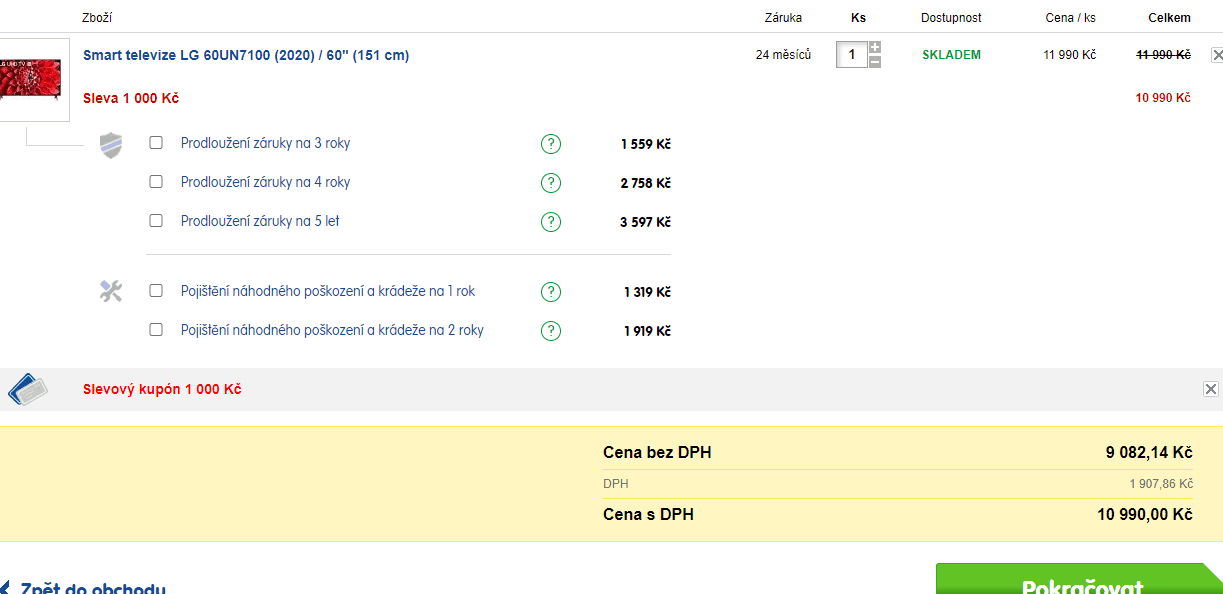Click the quantity input field

[x=852, y=55]
